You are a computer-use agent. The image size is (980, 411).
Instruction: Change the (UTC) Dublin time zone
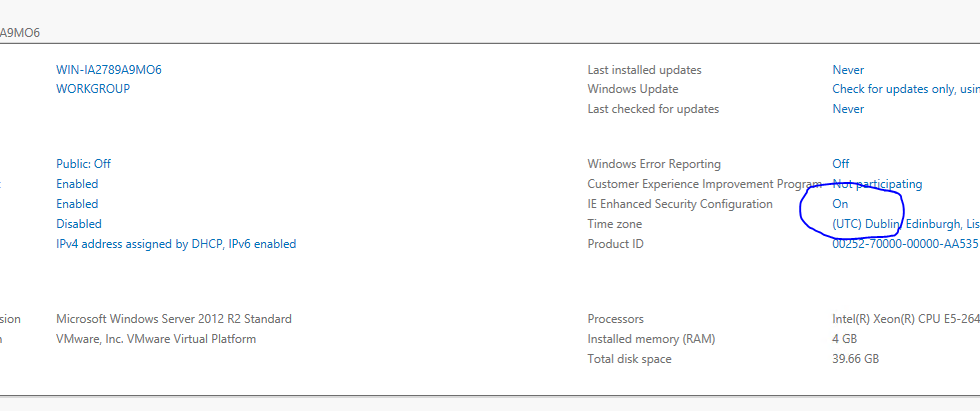click(x=906, y=224)
